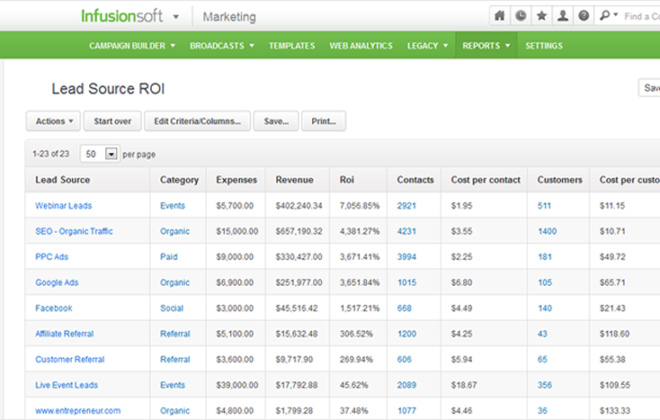The height and width of the screenshot is (420, 660).
Task: Sort by Customers column header
Action: click(x=559, y=180)
